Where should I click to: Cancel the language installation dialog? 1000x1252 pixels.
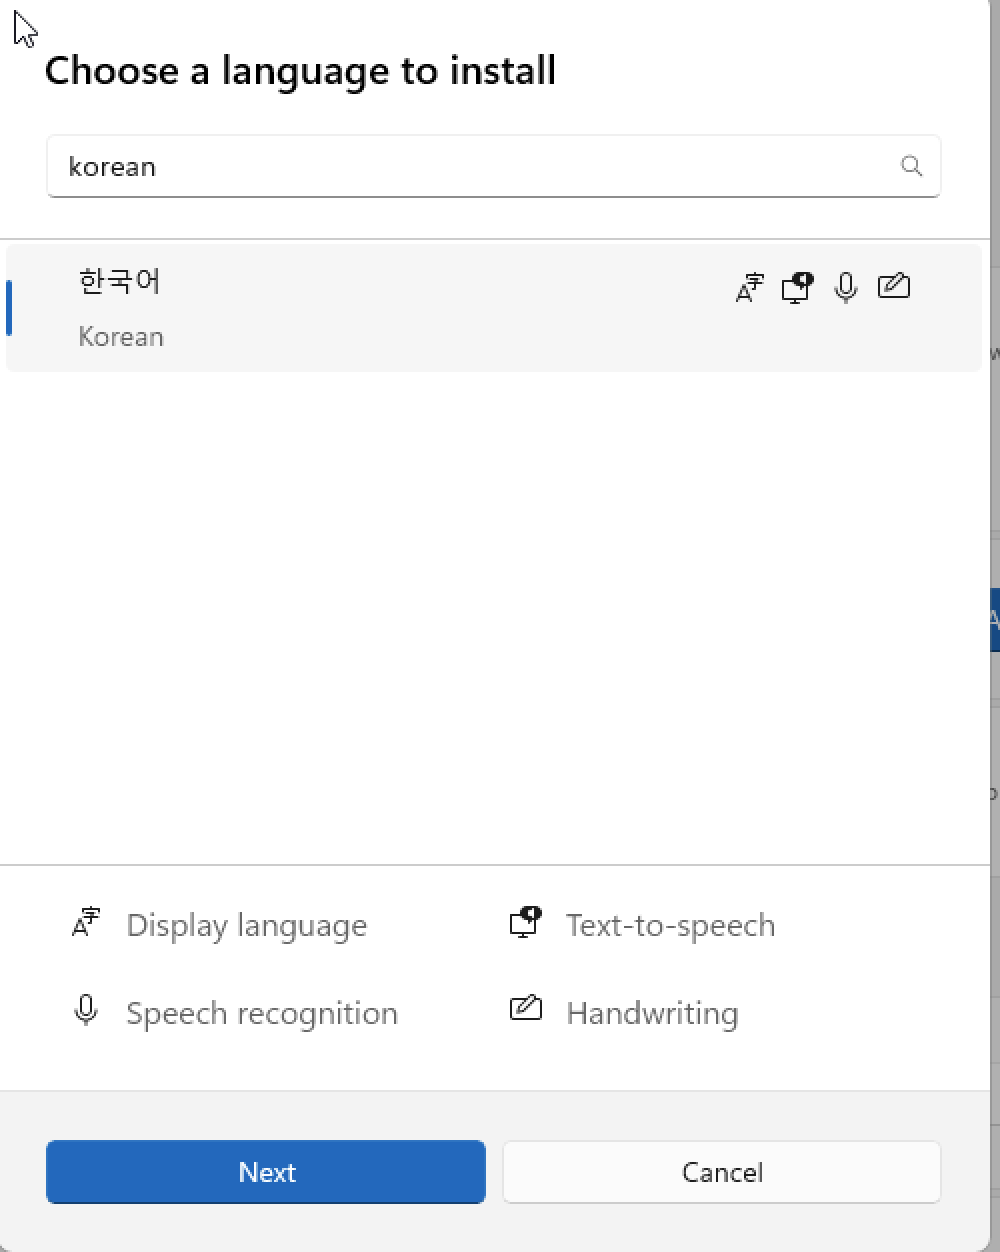pyautogui.click(x=722, y=1172)
